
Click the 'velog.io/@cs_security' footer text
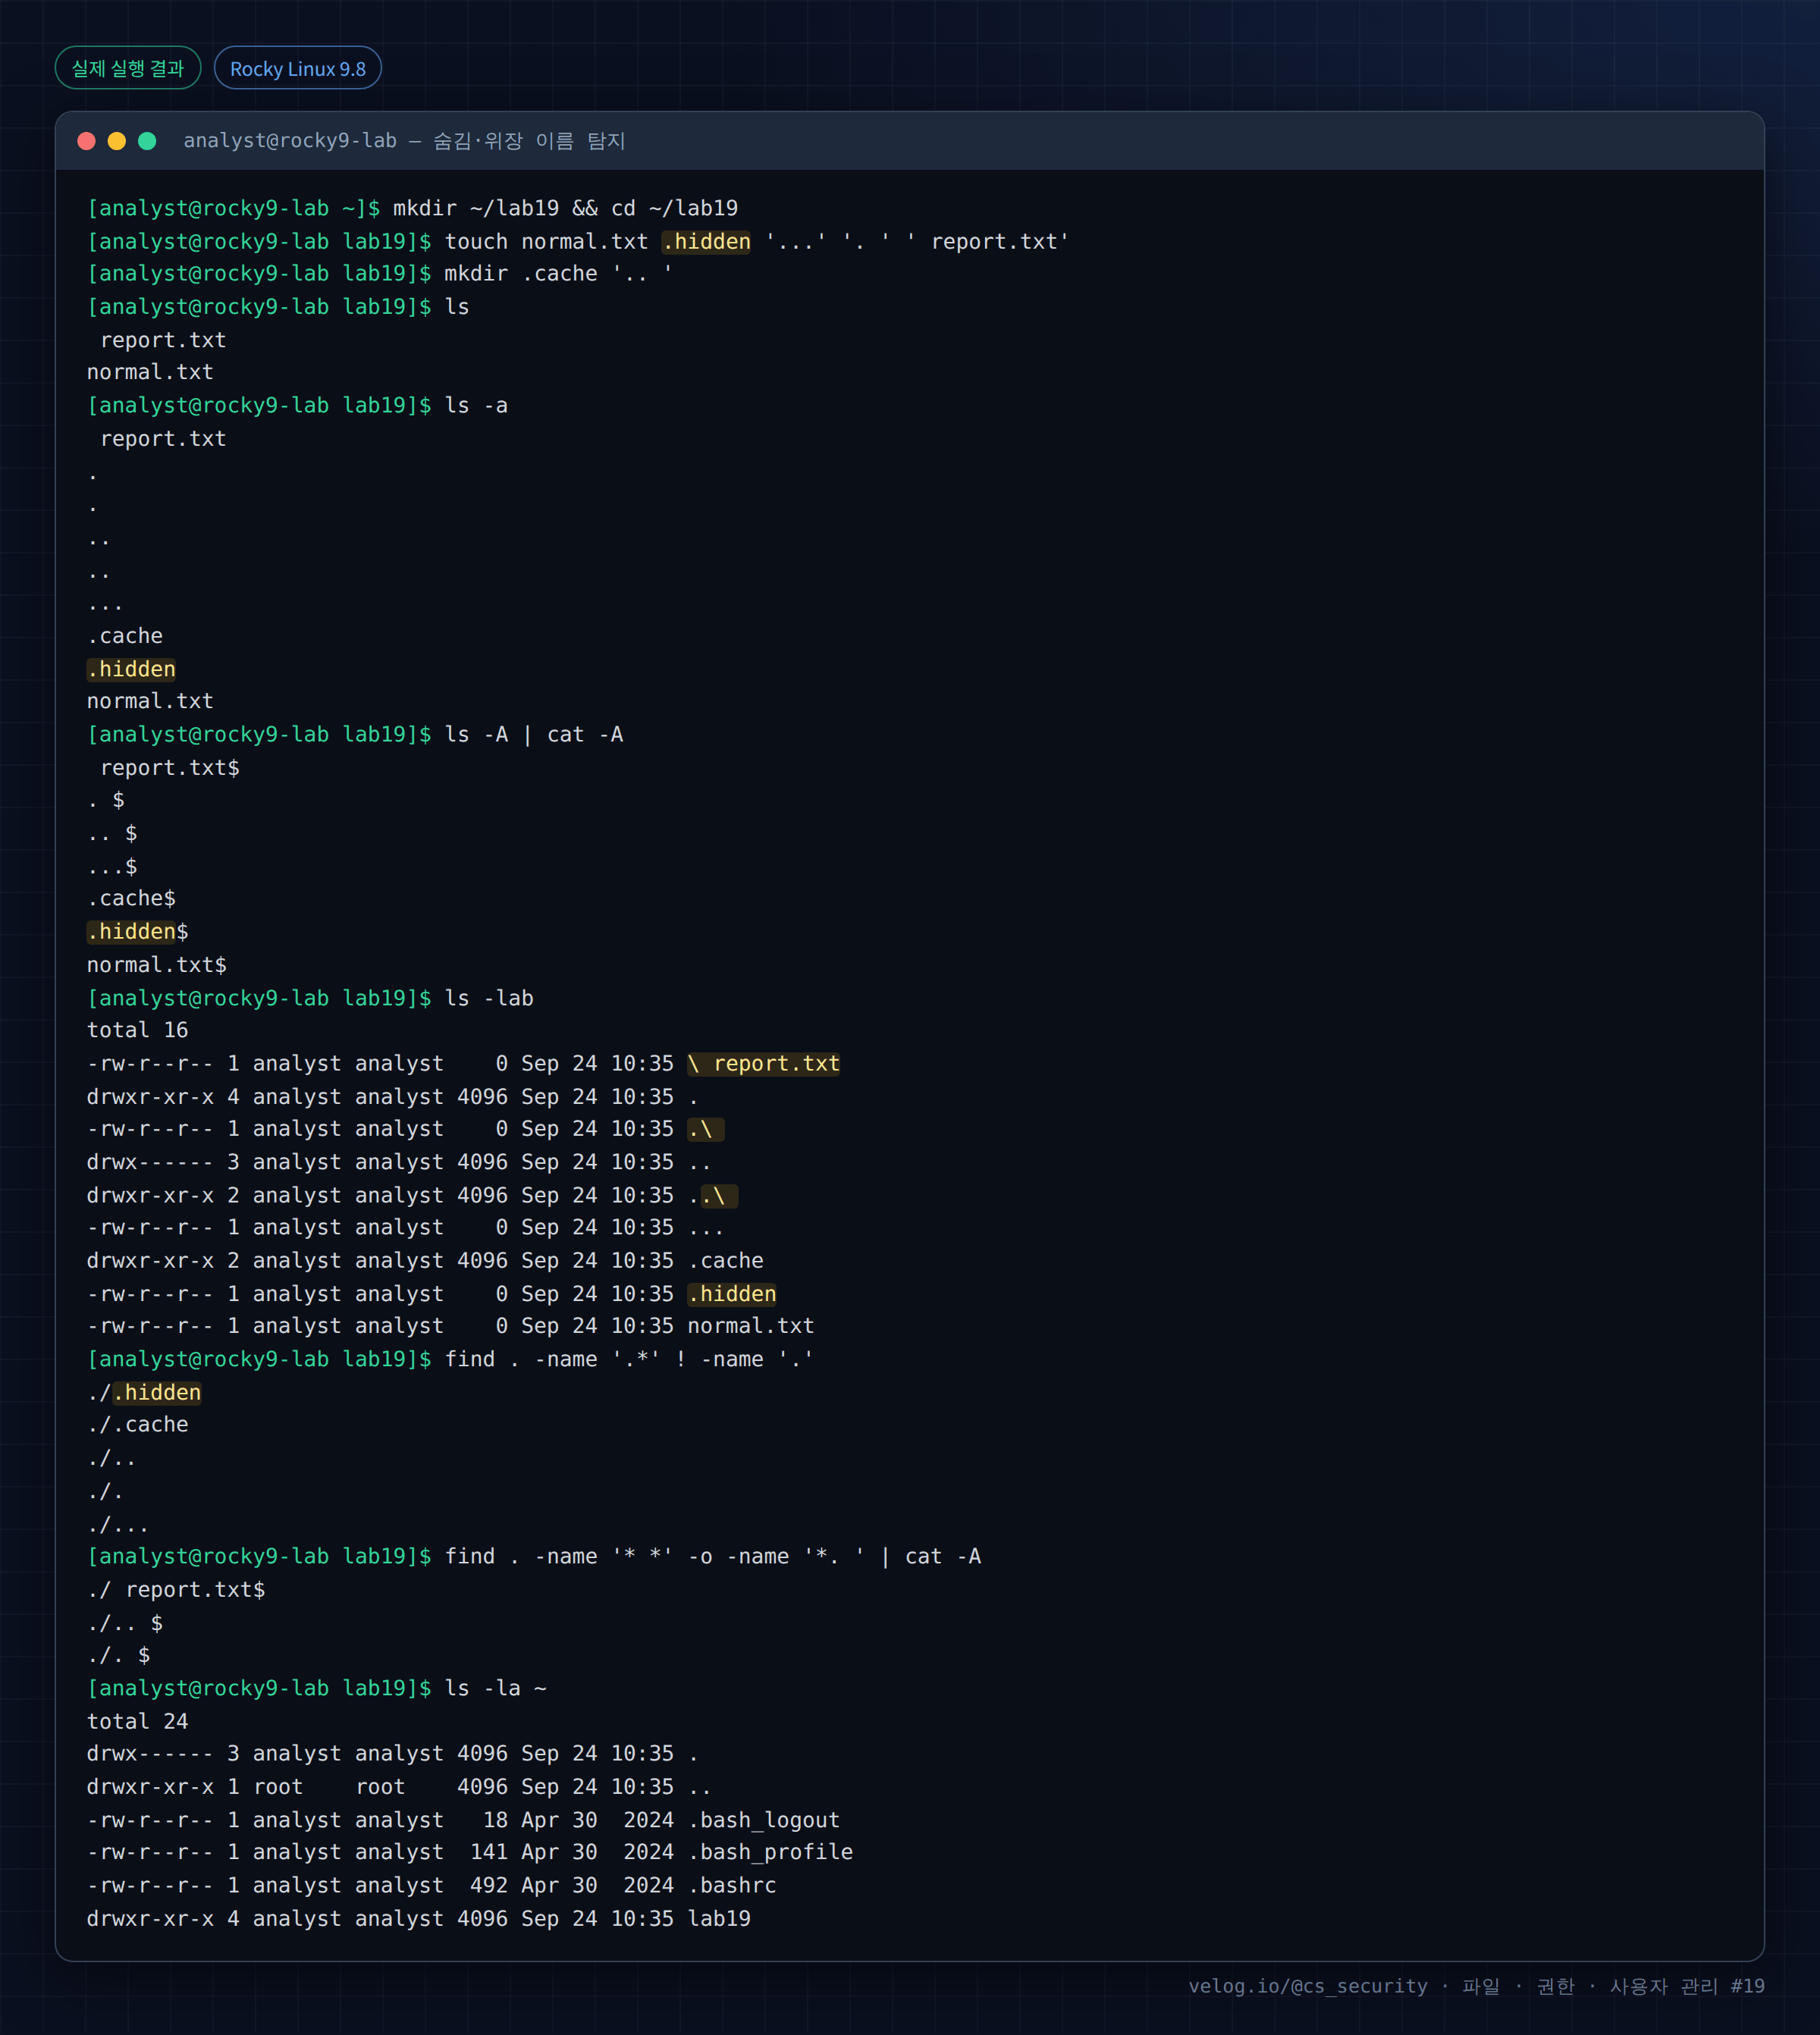coord(1308,1986)
